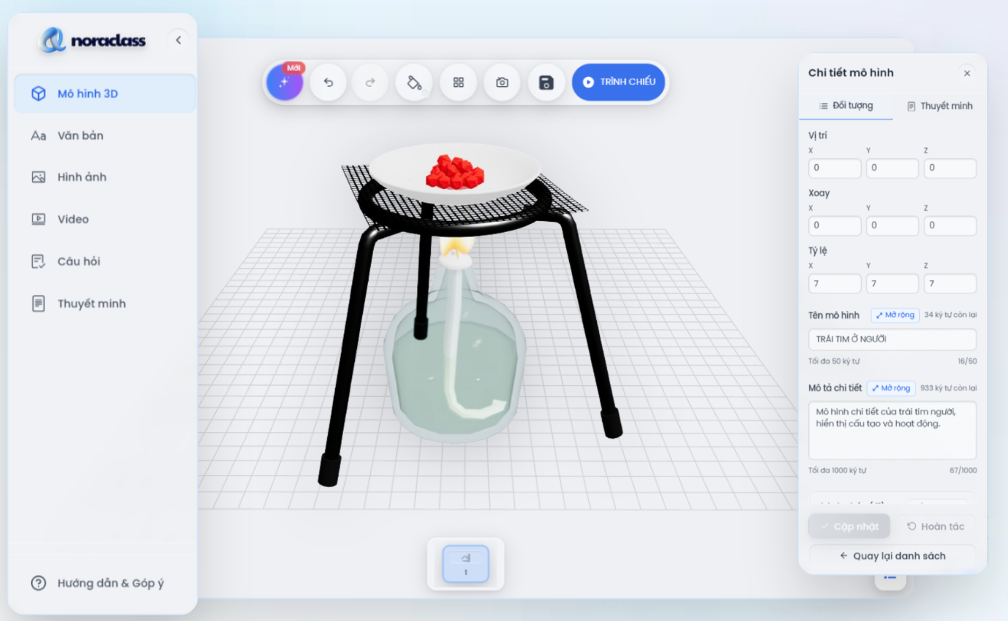Expand the Mô tả chi tiết field
The image size is (1008, 621).
[890, 388]
